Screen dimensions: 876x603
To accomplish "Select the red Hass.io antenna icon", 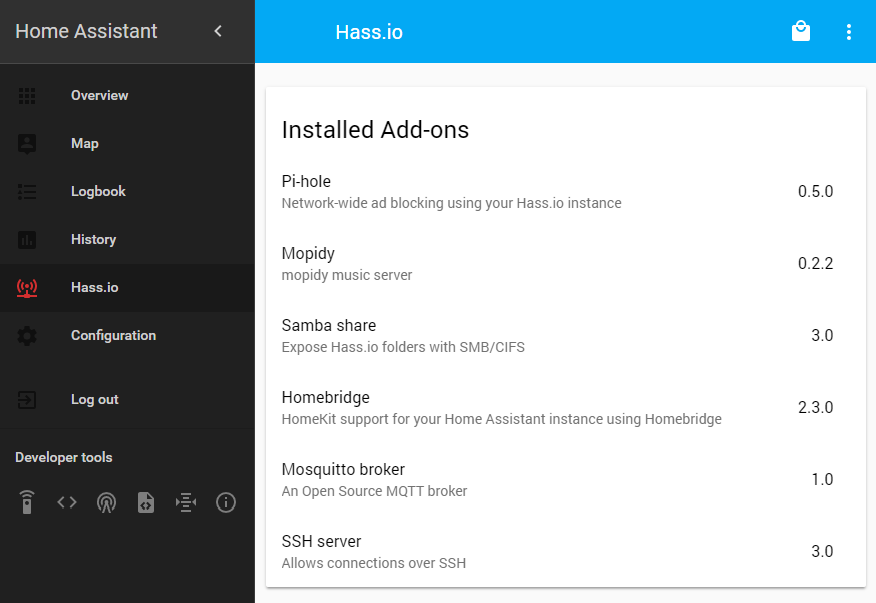I will pos(27,287).
